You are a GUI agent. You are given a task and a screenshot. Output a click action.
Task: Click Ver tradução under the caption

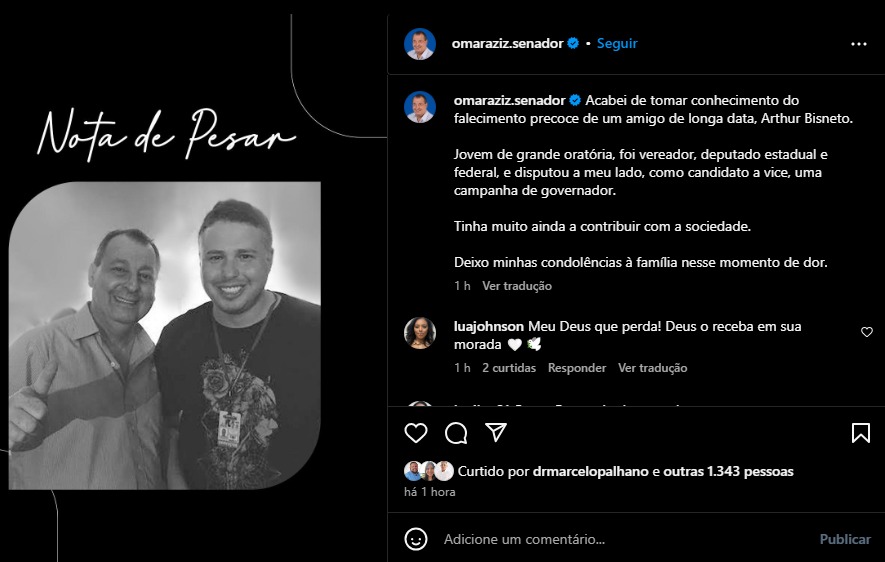(517, 286)
